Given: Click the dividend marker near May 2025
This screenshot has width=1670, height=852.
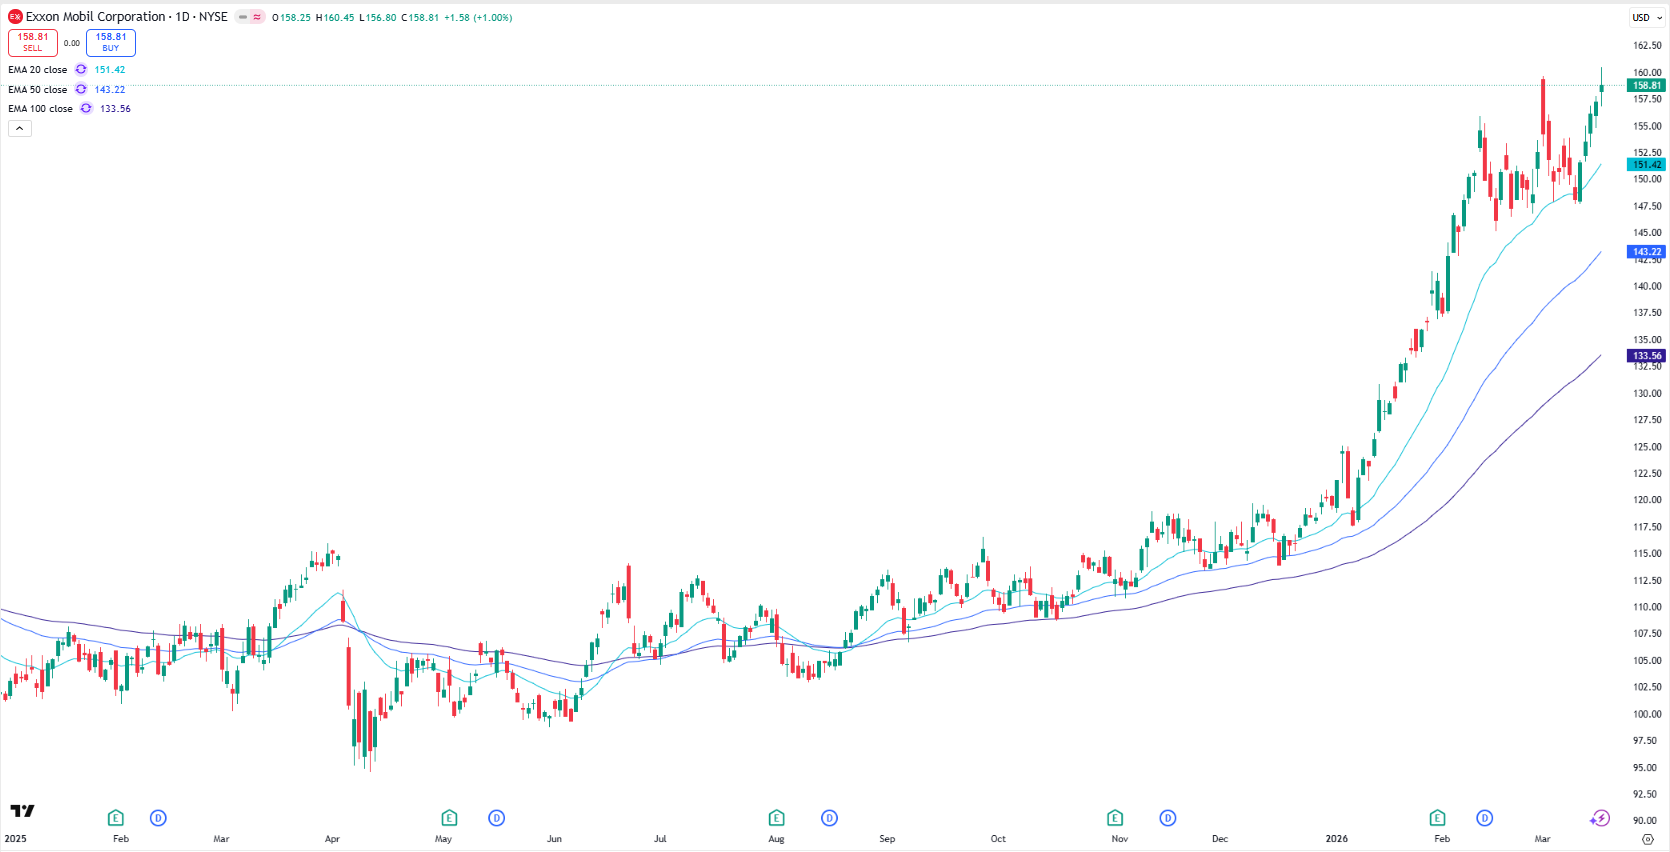Looking at the screenshot, I should pos(496,818).
